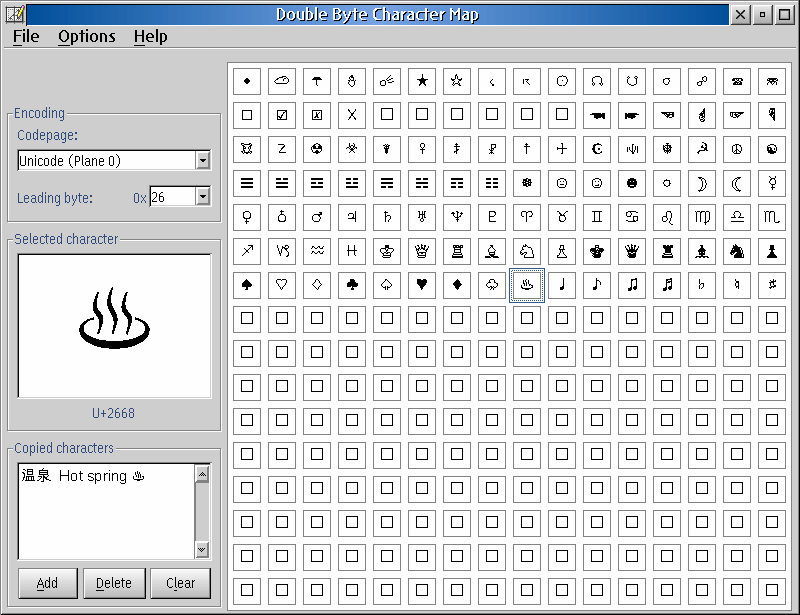This screenshot has height=615, width=800.
Task: Open the Options menu
Action: (86, 37)
